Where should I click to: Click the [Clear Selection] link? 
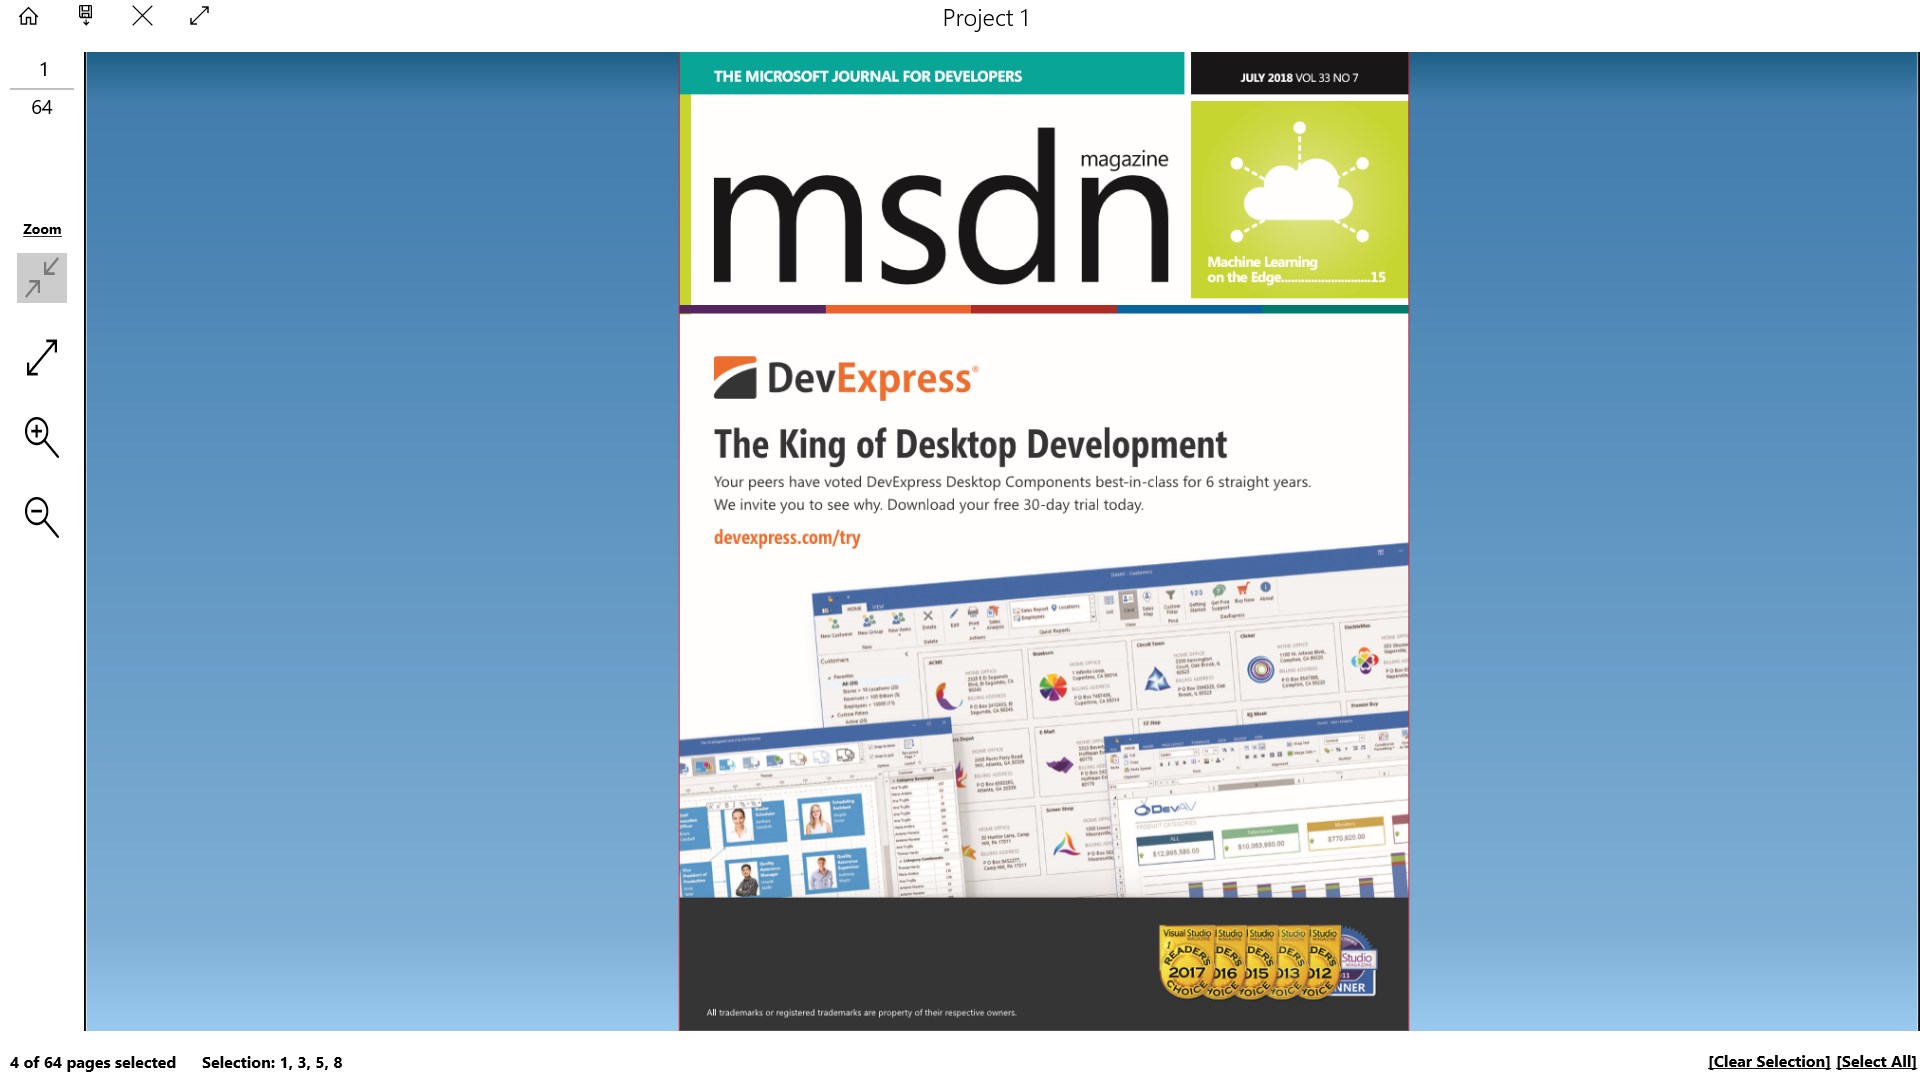click(x=1768, y=1062)
